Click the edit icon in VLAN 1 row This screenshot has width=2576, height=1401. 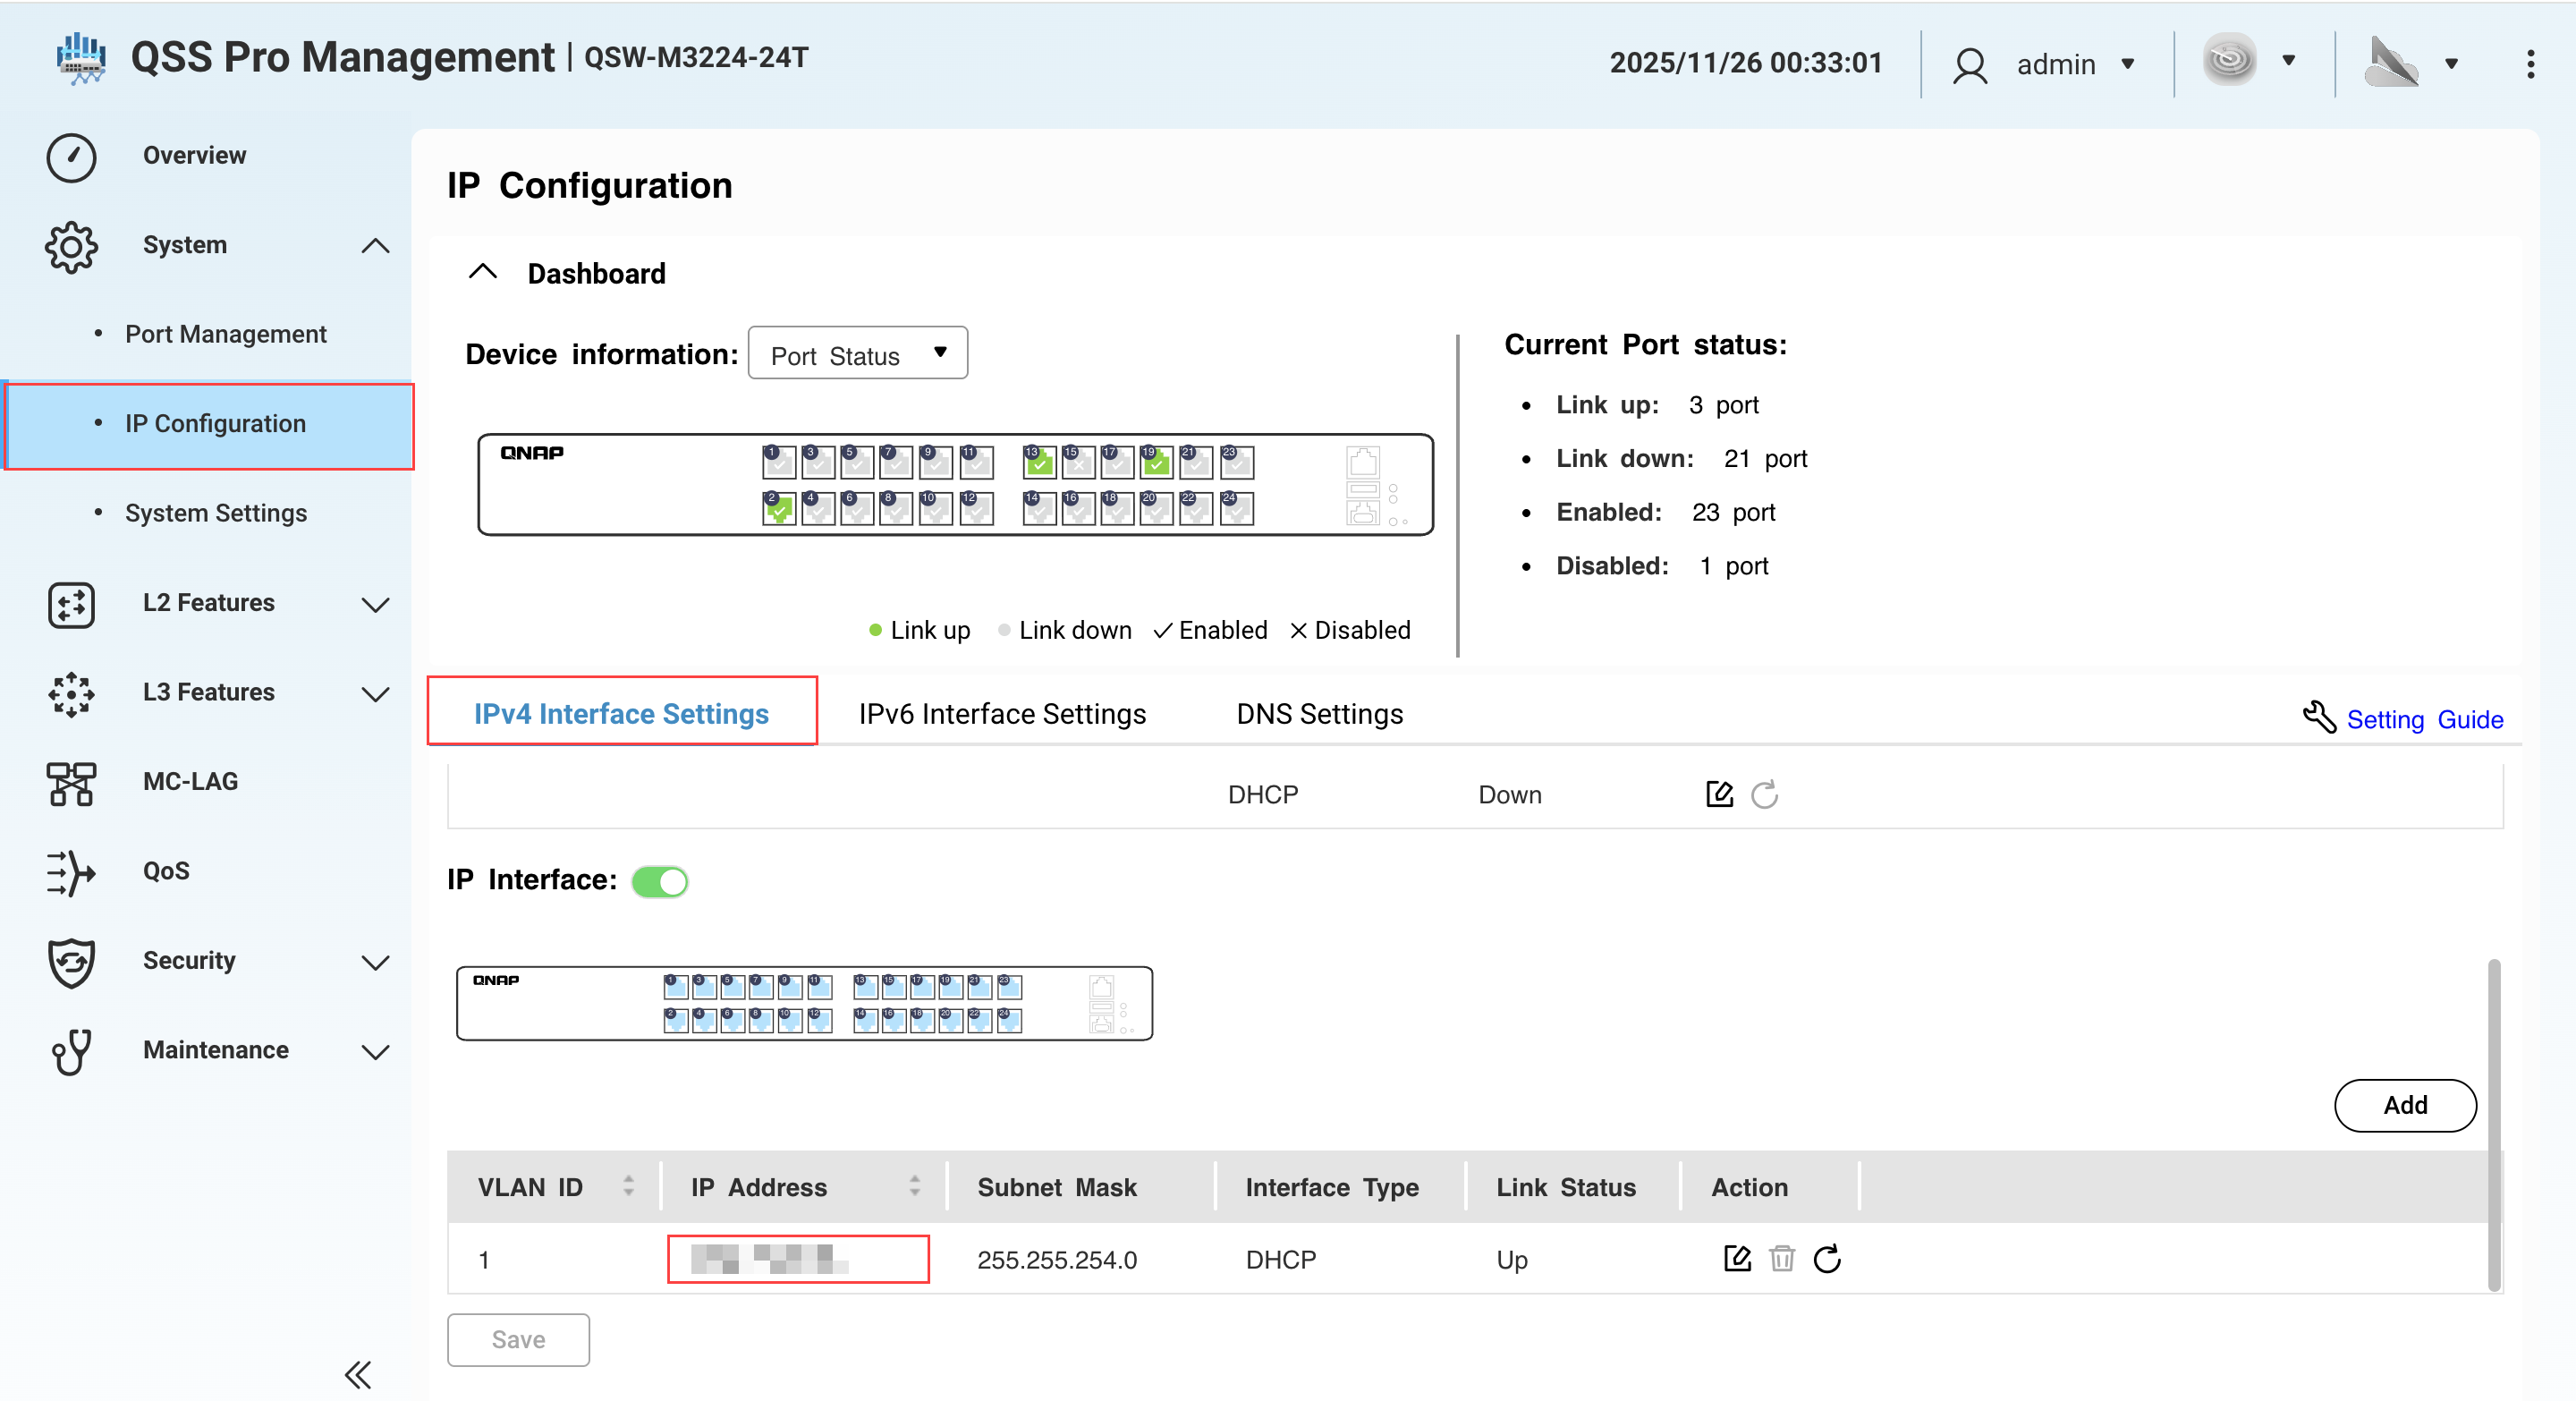1737,1258
